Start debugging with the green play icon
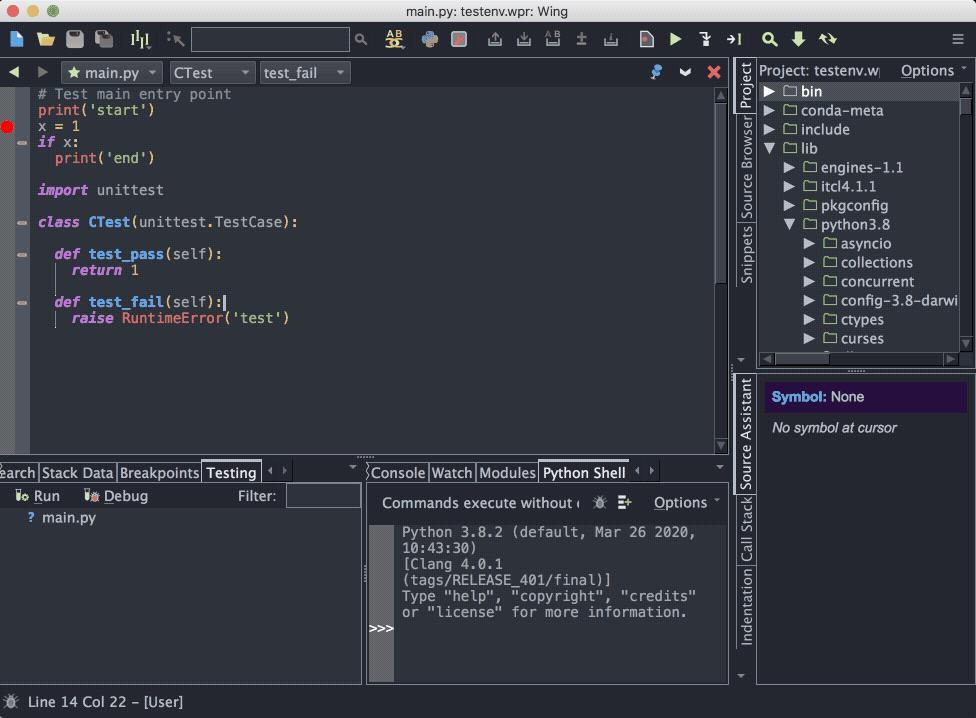976x718 pixels. click(675, 39)
